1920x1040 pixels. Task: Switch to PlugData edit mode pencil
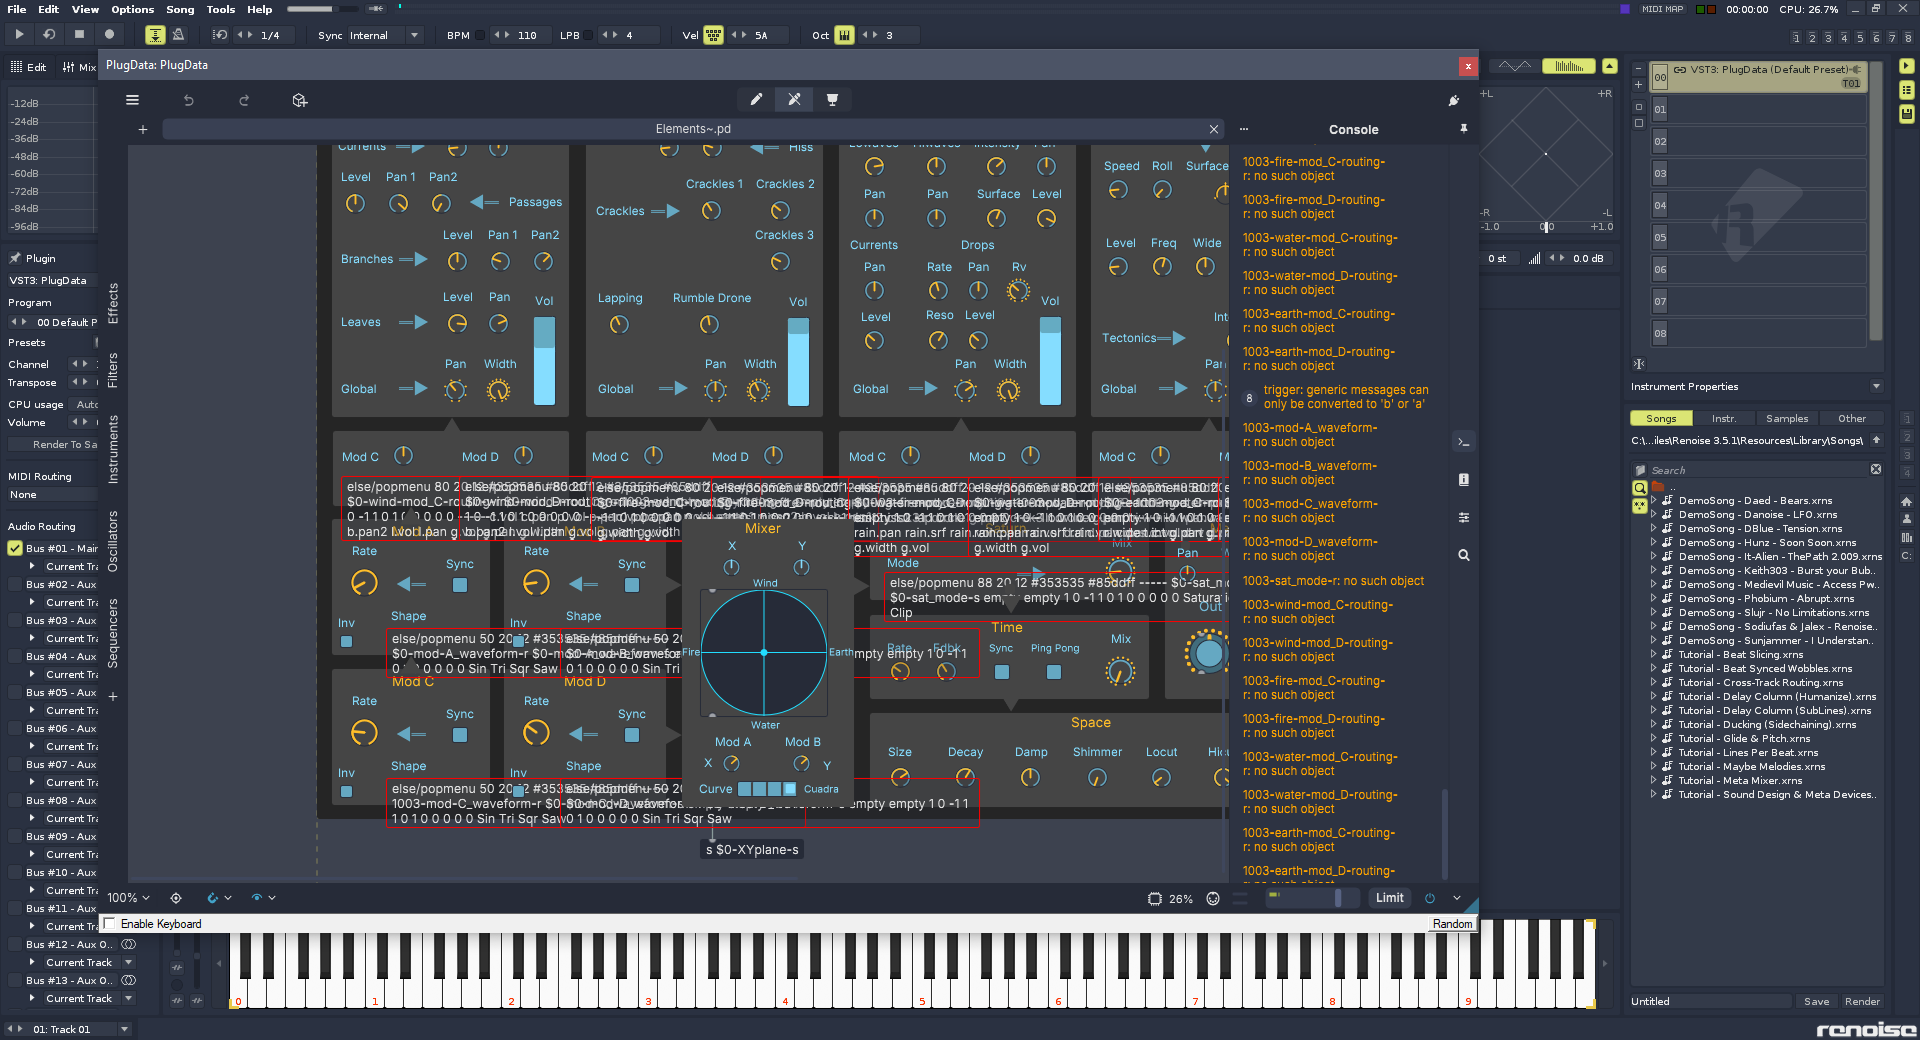pyautogui.click(x=756, y=99)
